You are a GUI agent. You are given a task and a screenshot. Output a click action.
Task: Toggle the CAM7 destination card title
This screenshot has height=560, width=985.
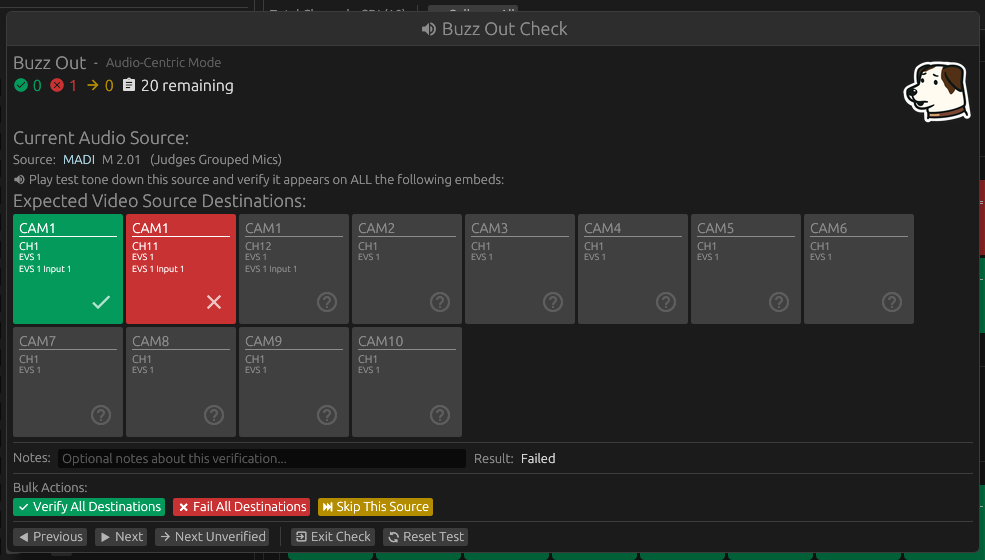[x=37, y=341]
